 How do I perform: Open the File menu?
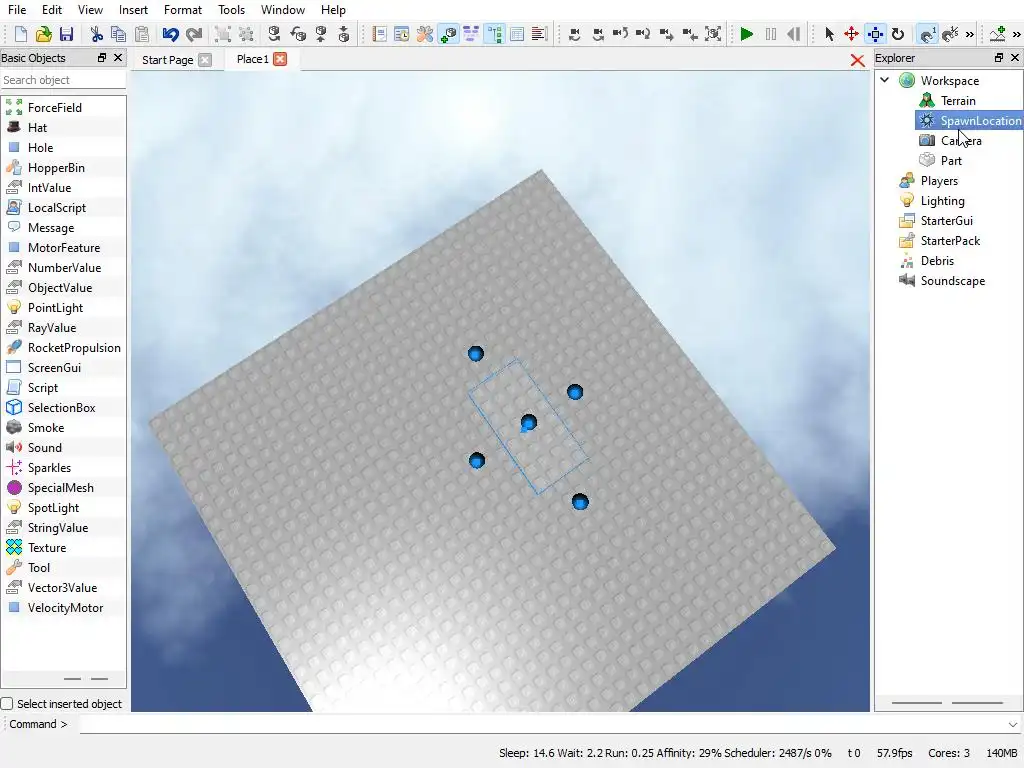tap(17, 10)
